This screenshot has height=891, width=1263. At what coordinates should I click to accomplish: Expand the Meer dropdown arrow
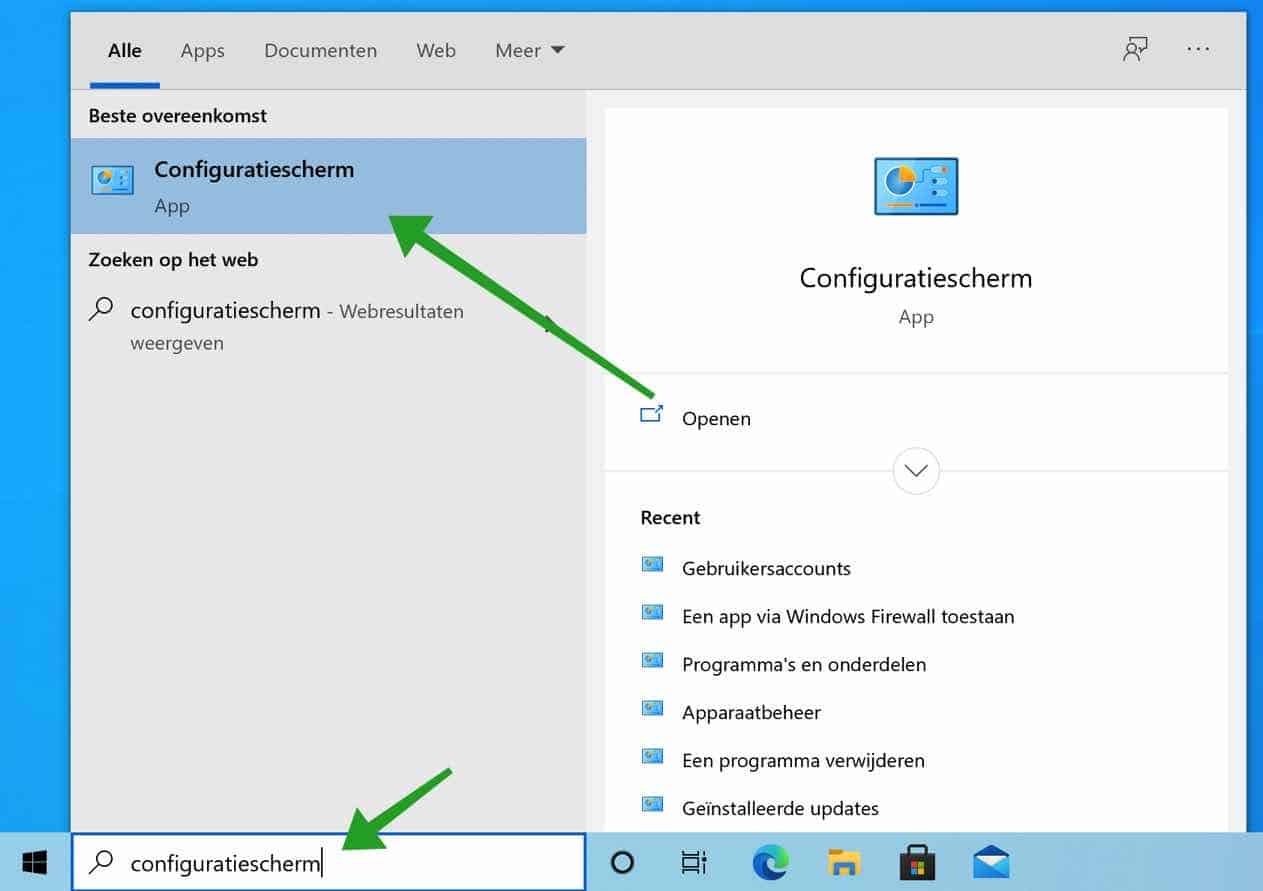tap(557, 50)
